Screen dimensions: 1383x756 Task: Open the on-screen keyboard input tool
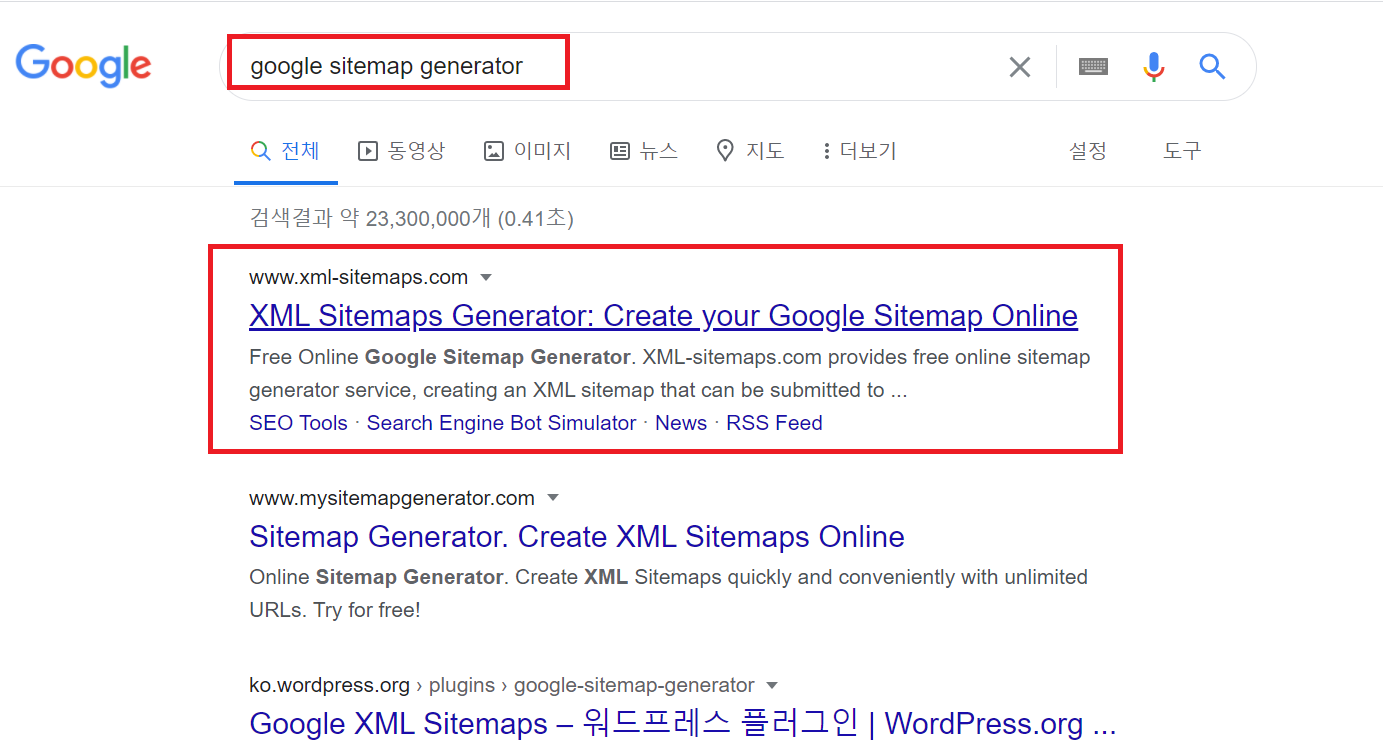(x=1093, y=67)
